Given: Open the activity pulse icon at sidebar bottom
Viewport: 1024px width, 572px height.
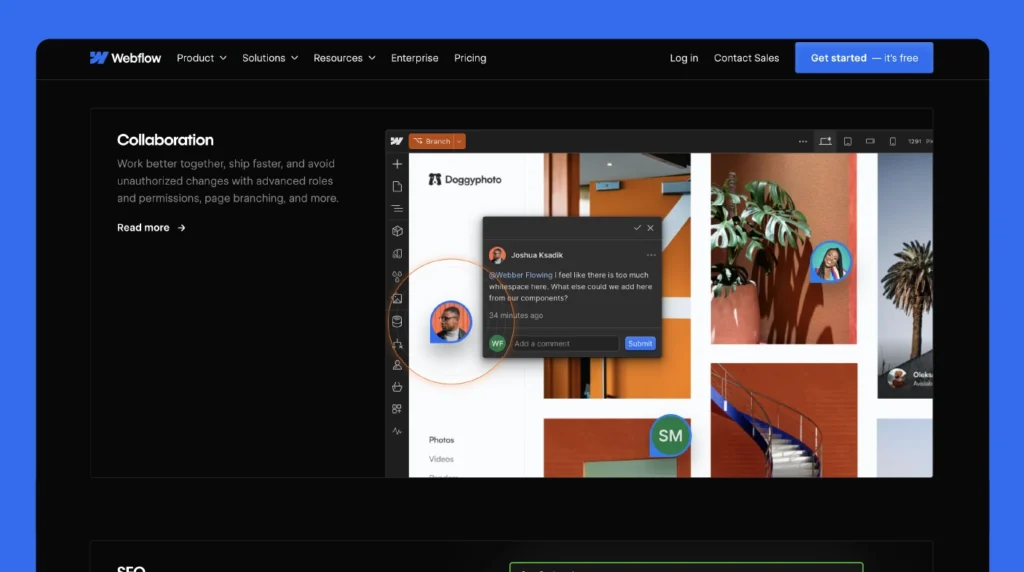Looking at the screenshot, I should (397, 431).
